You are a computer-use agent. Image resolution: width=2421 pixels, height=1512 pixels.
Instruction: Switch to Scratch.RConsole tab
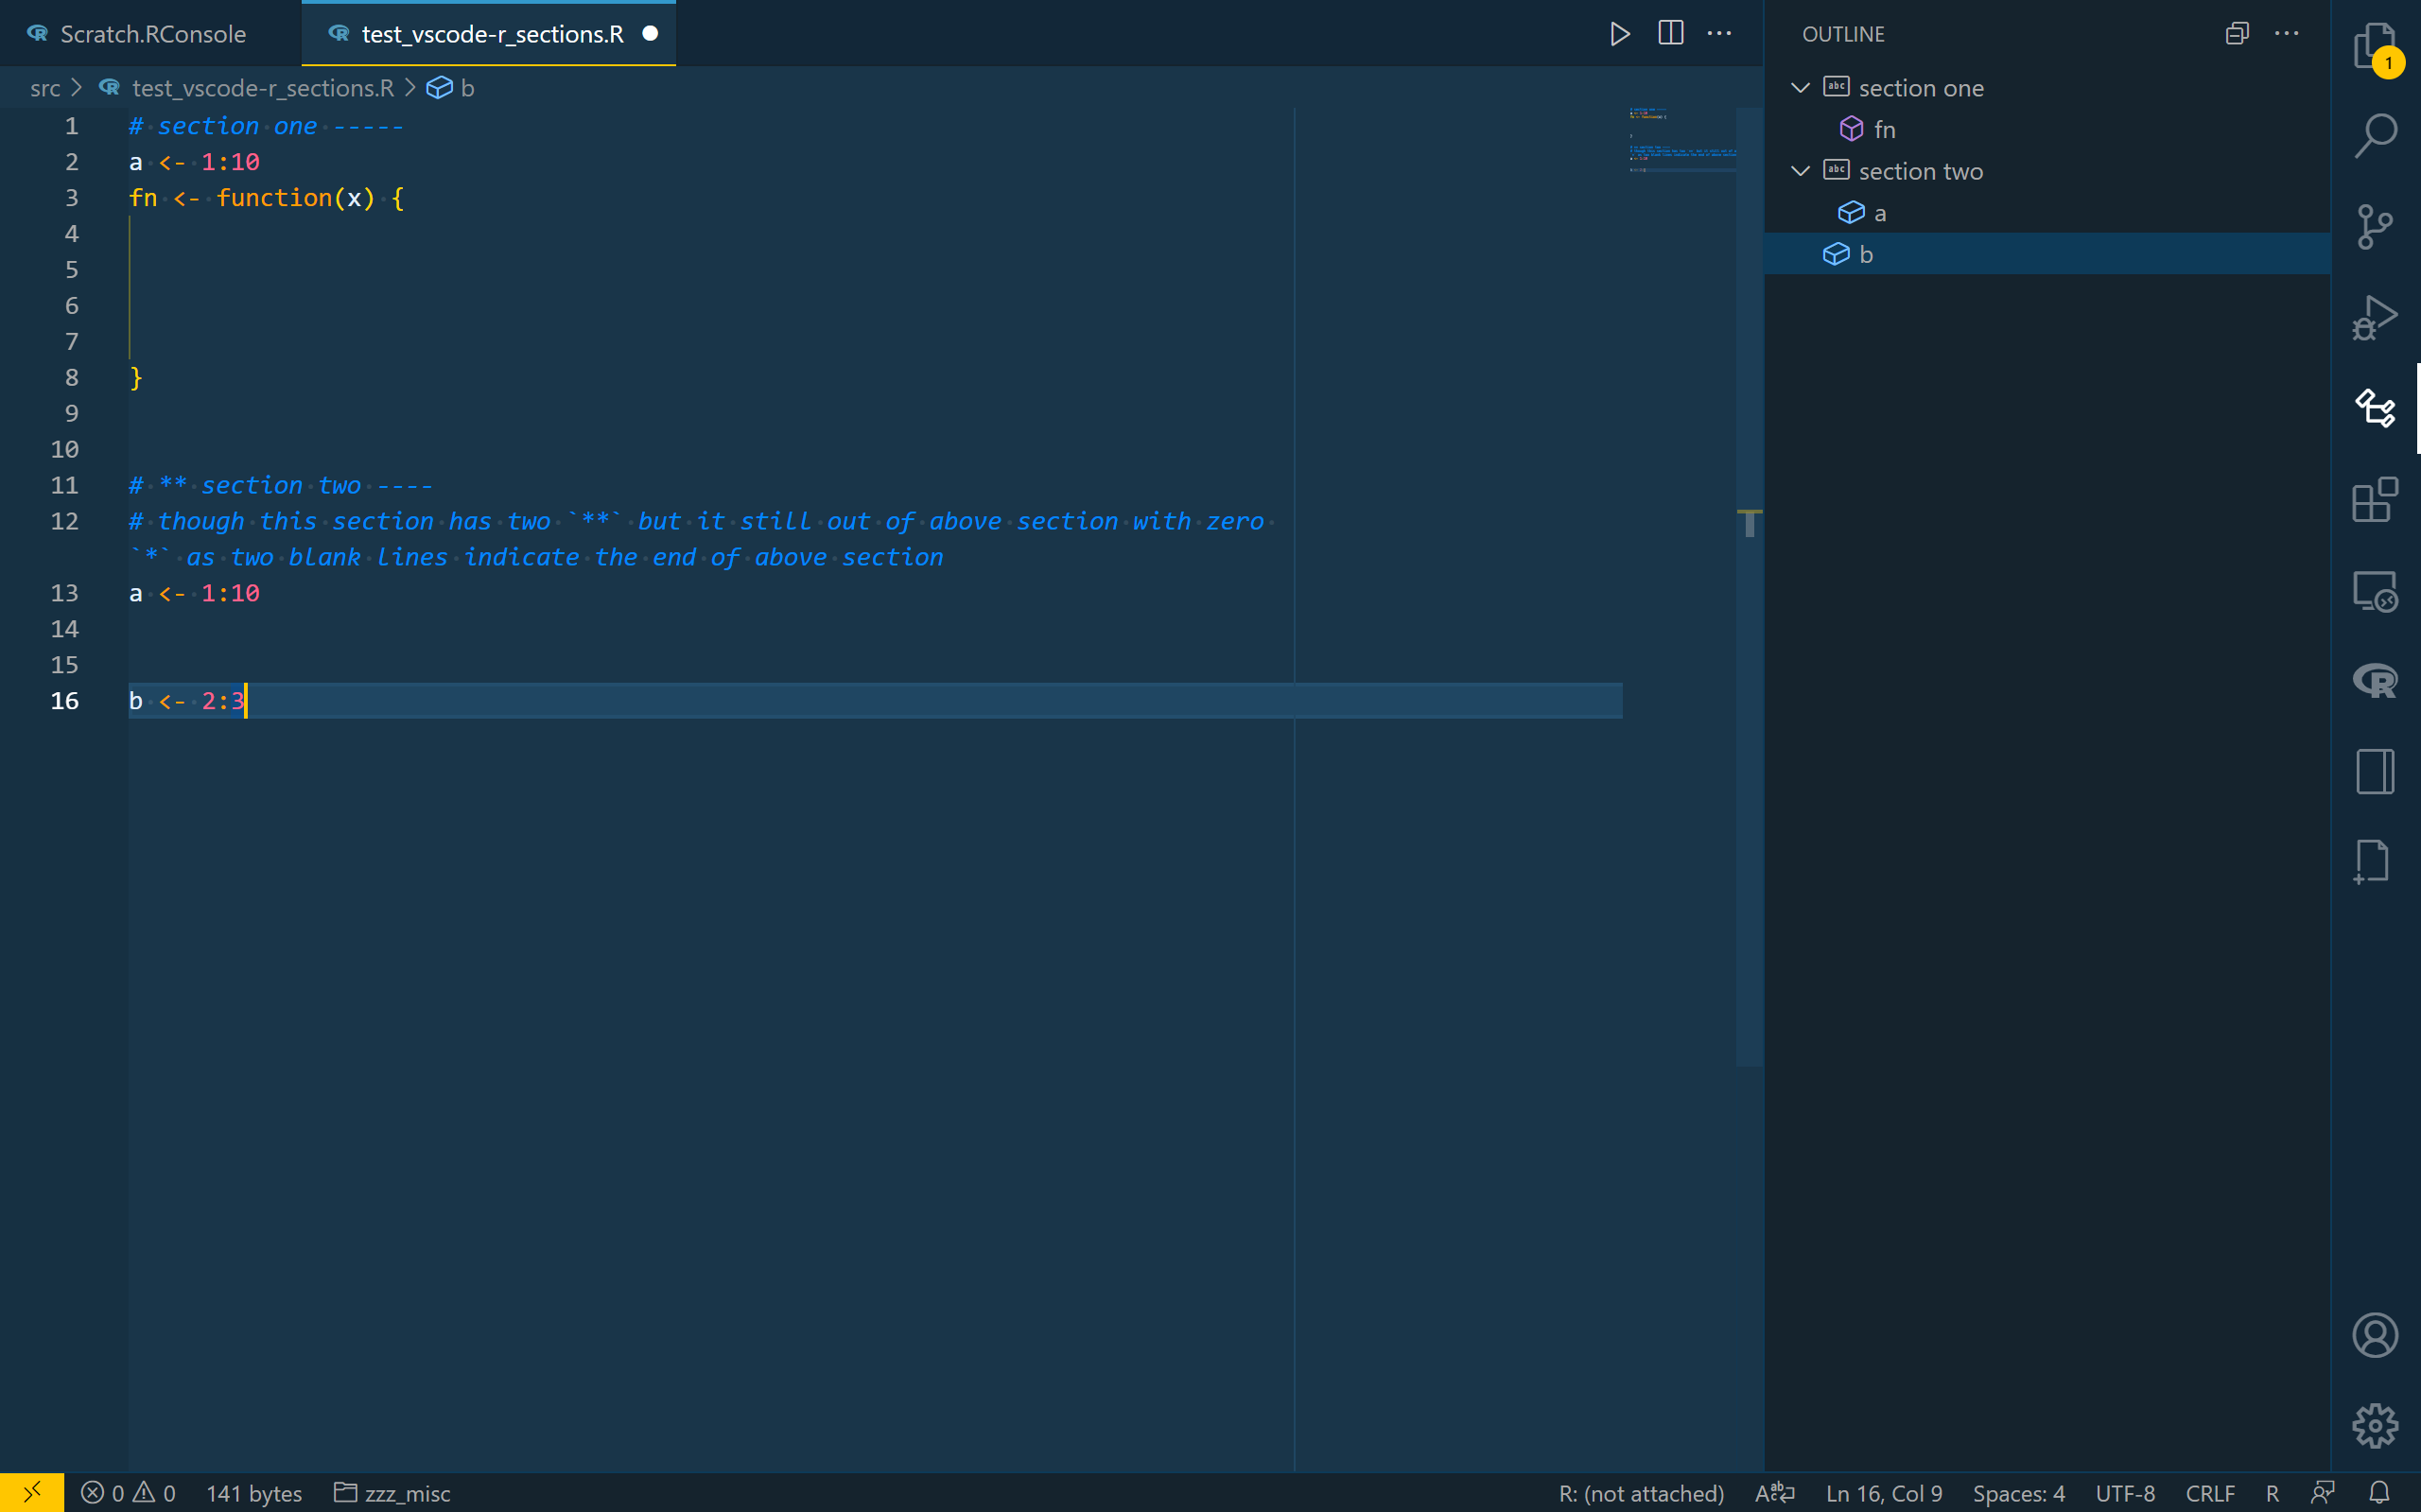[152, 34]
